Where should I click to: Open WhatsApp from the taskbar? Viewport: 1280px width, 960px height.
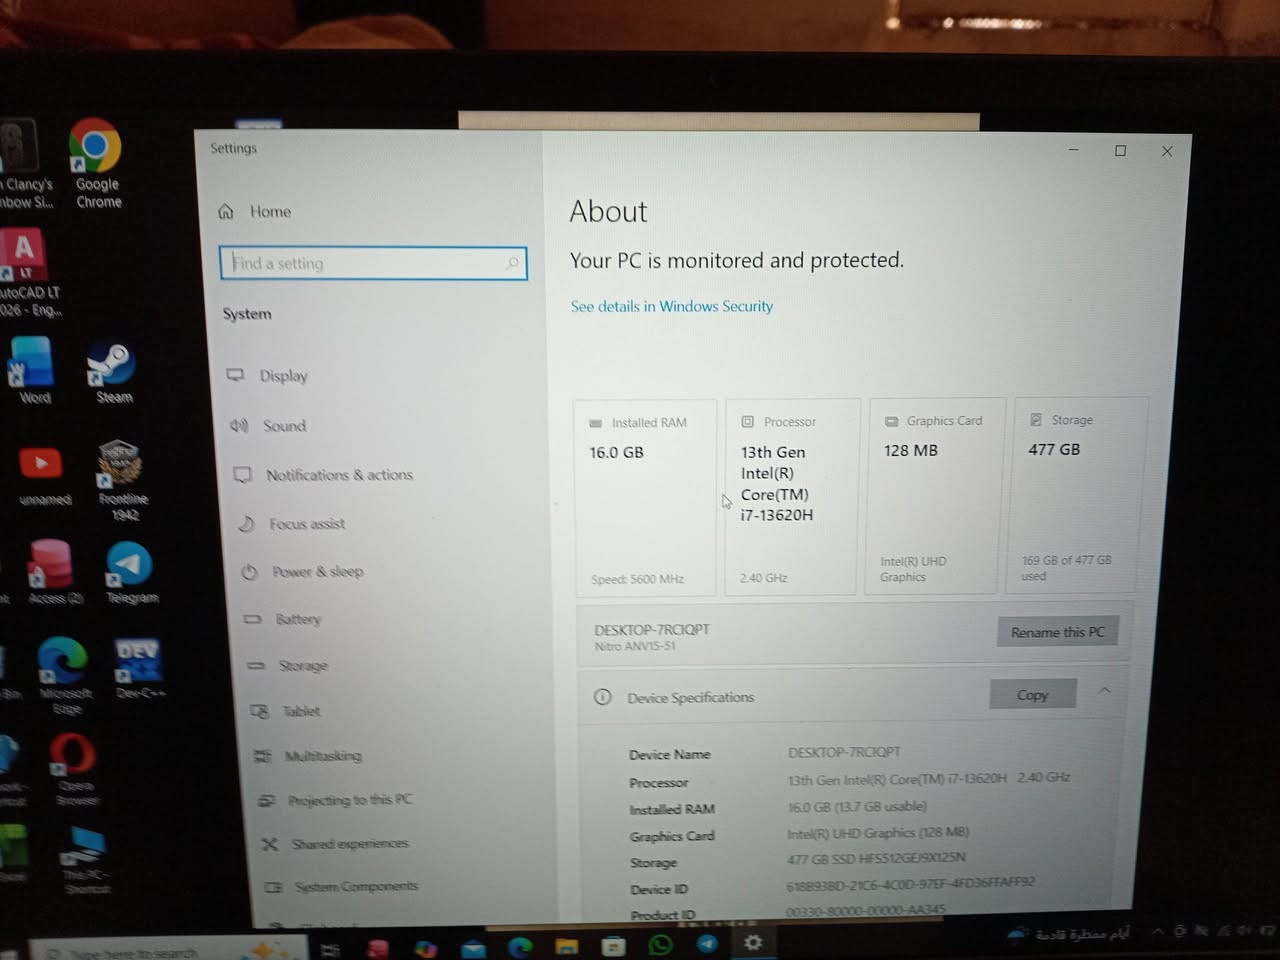(x=660, y=943)
